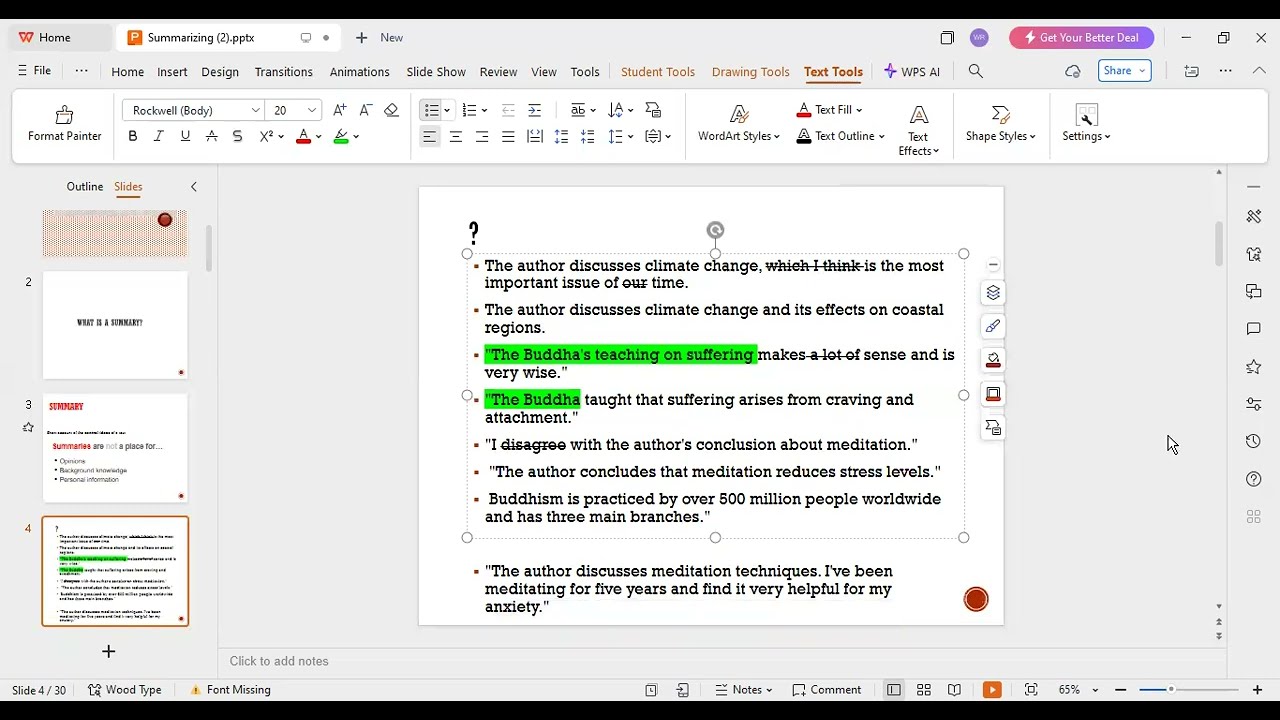Open Comment in status bar
1280x720 pixels.
click(826, 690)
